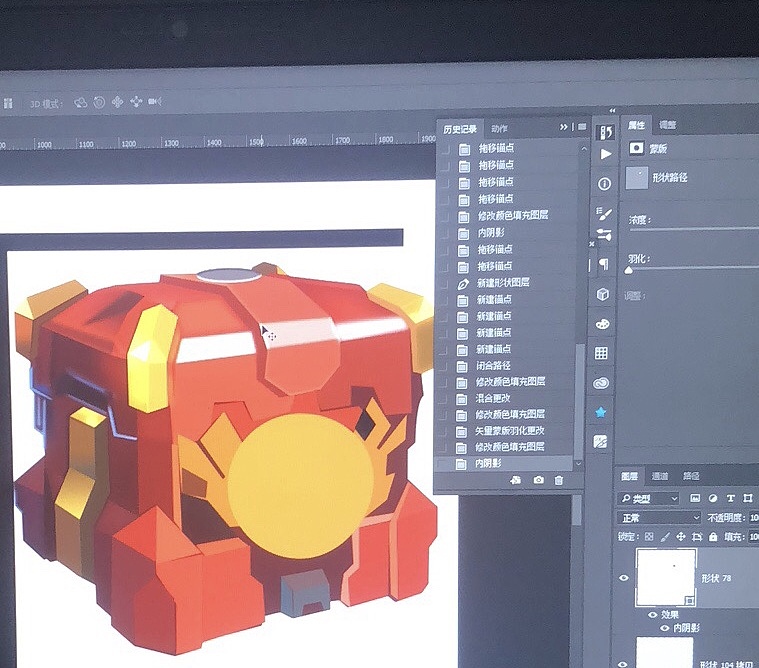Select the 3D roll mode icon
The height and width of the screenshot is (668, 759).
pyautogui.click(x=99, y=102)
